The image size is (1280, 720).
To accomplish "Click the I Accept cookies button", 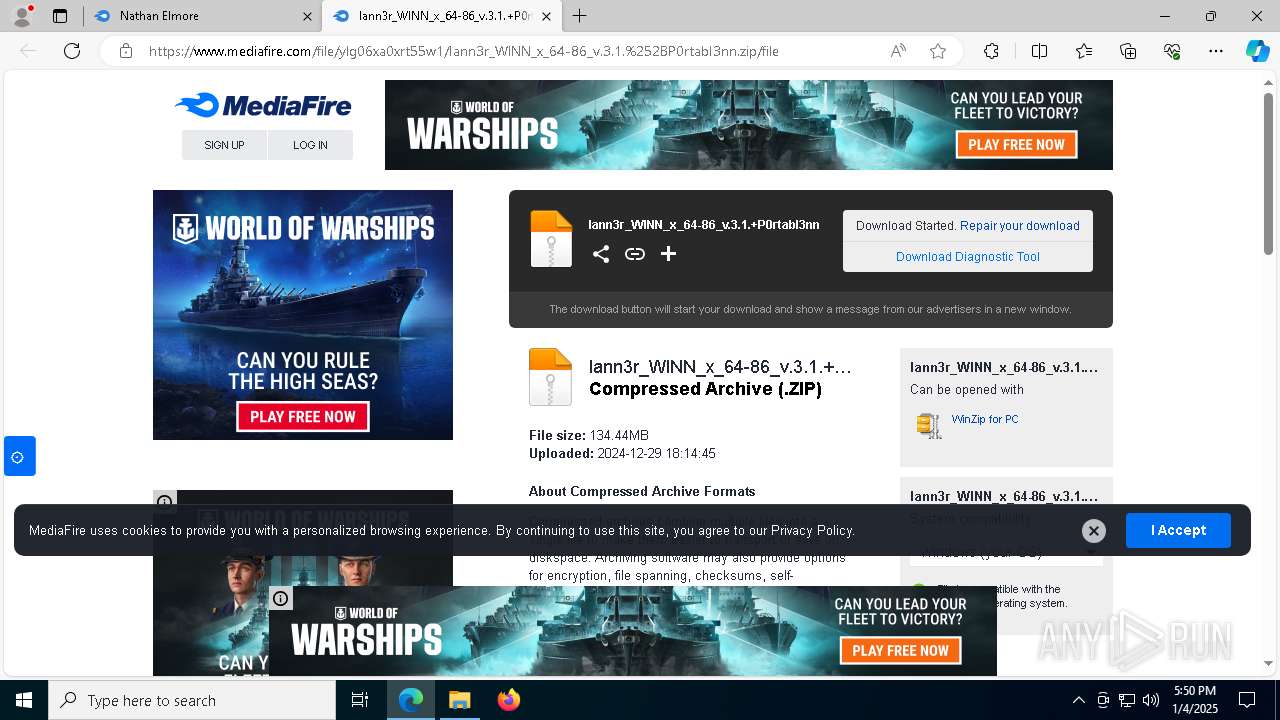I will pos(1178,530).
